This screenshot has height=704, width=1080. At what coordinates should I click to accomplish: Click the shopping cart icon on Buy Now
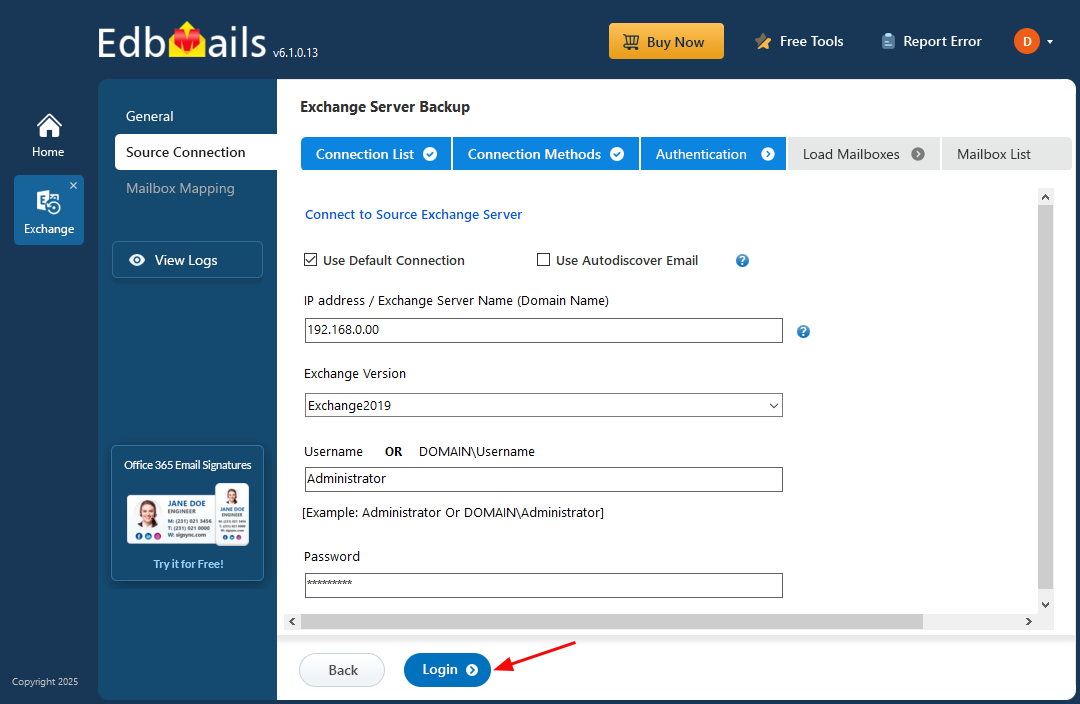(x=631, y=41)
